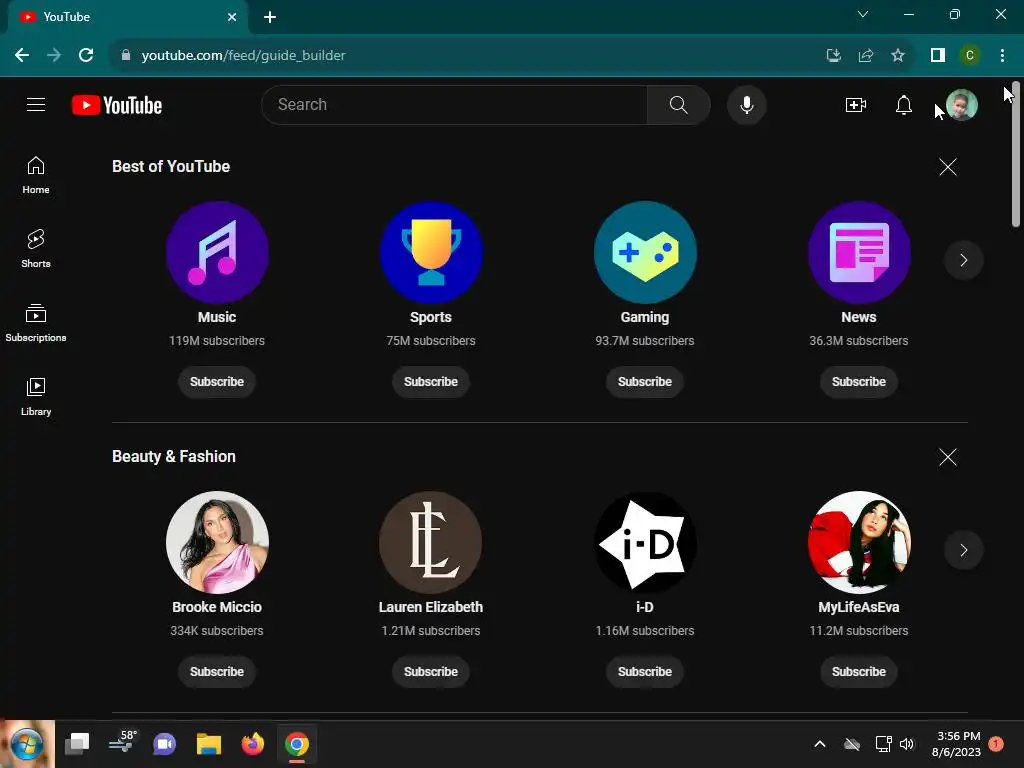Open the hamburger guide menu

point(36,104)
